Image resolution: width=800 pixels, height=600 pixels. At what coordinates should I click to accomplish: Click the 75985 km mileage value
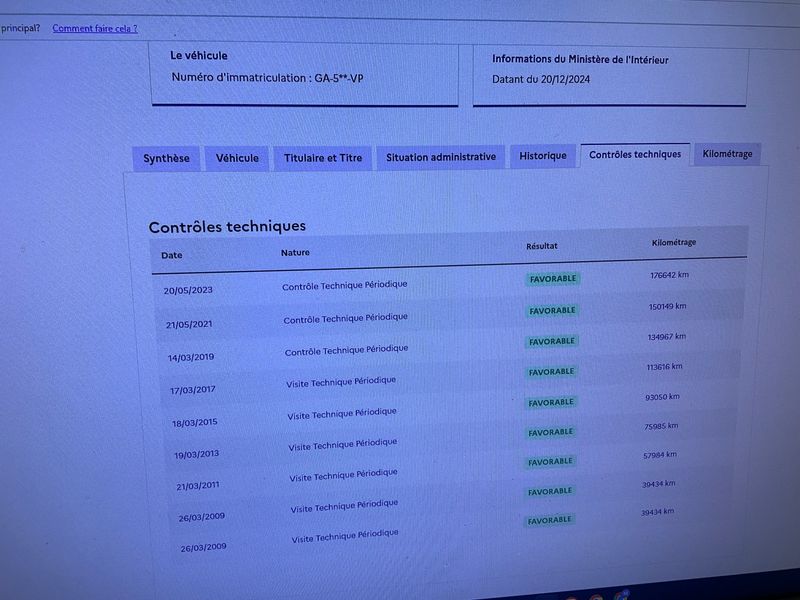click(x=661, y=426)
